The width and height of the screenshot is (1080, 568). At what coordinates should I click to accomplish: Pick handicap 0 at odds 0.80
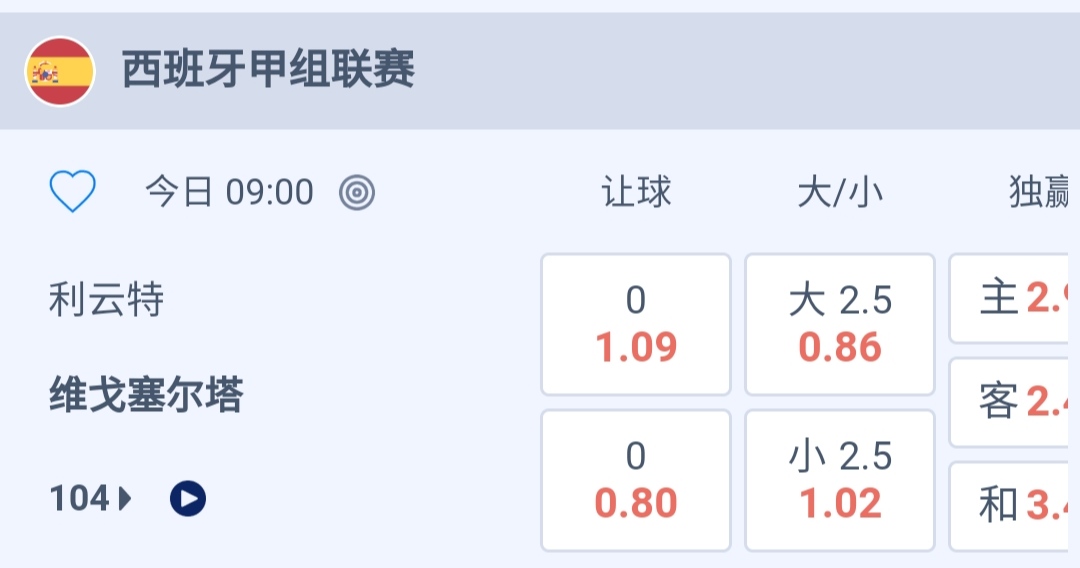636,480
